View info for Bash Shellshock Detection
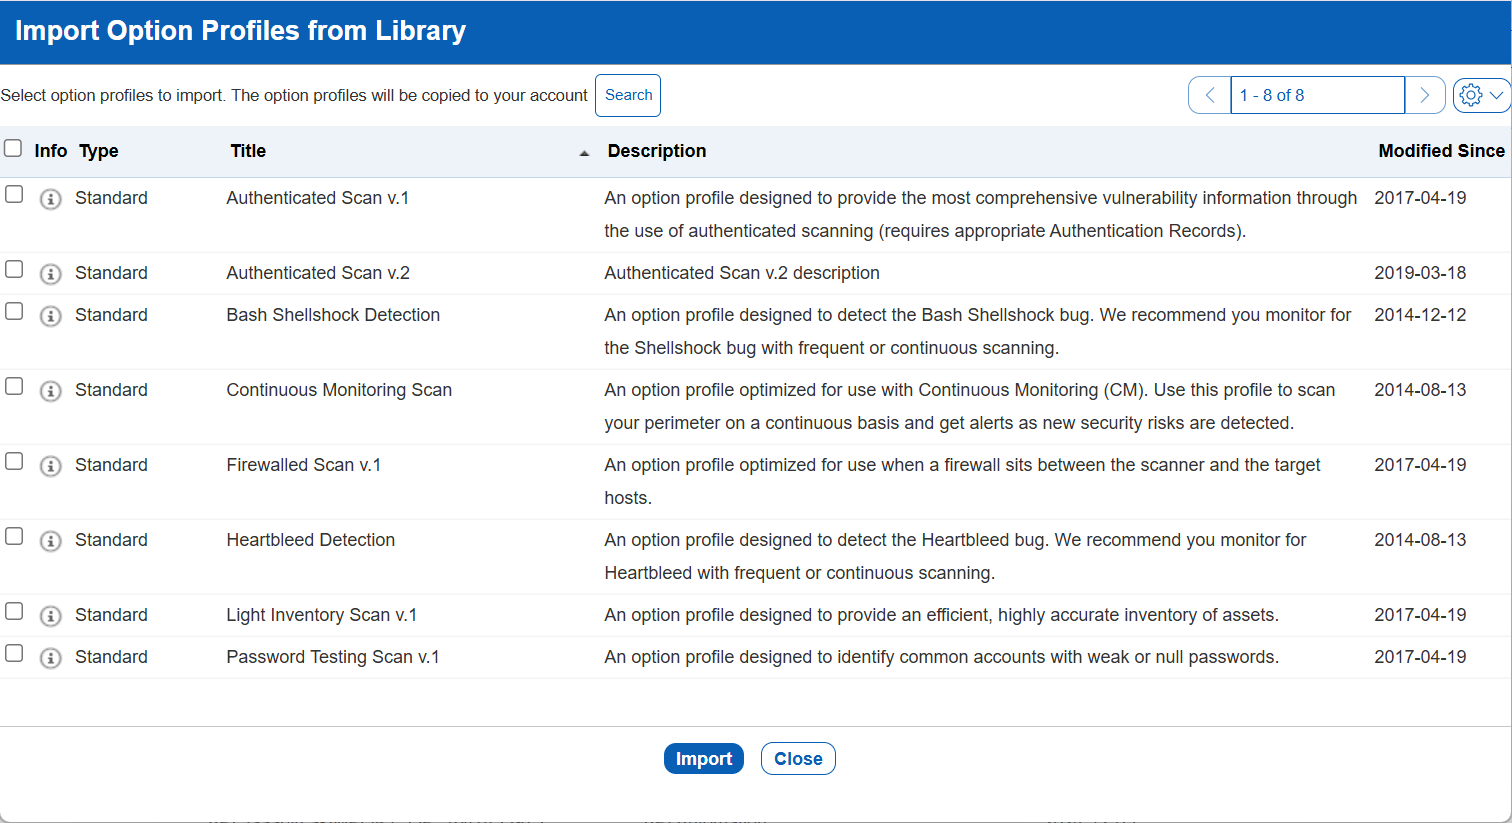This screenshot has width=1512, height=823. pos(50,316)
